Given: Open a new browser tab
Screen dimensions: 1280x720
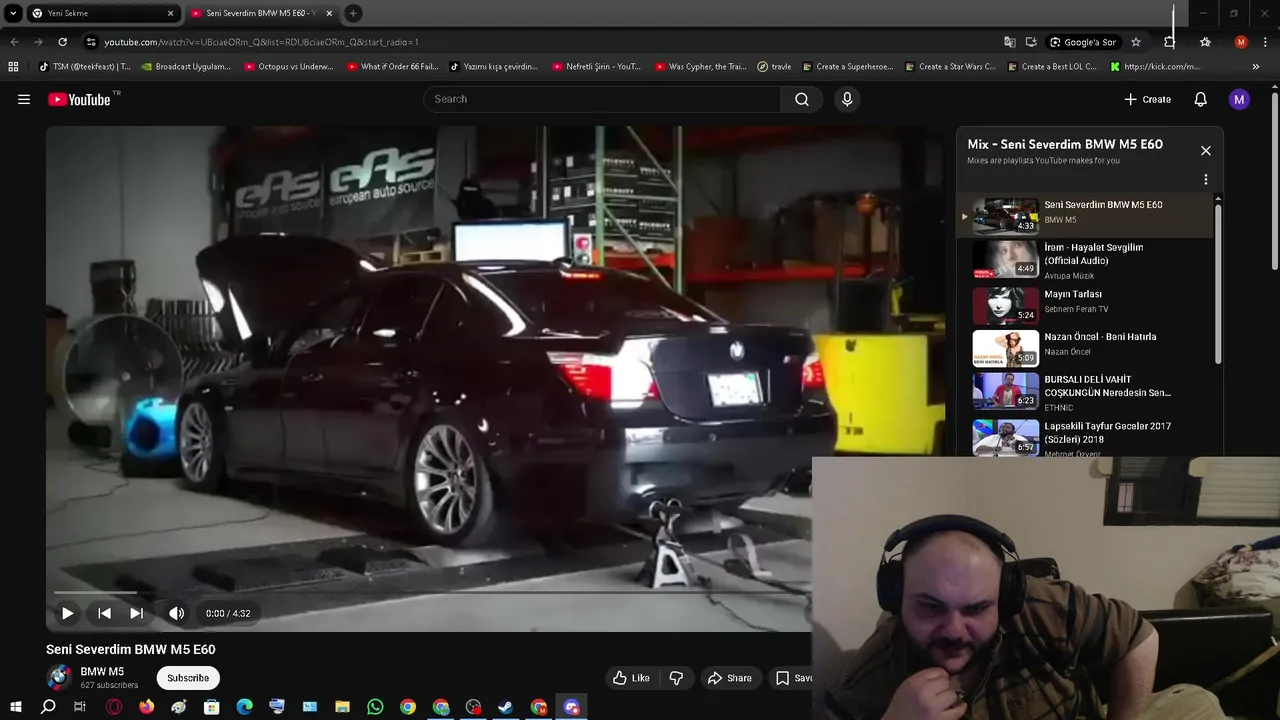Looking at the screenshot, I should pos(353,13).
